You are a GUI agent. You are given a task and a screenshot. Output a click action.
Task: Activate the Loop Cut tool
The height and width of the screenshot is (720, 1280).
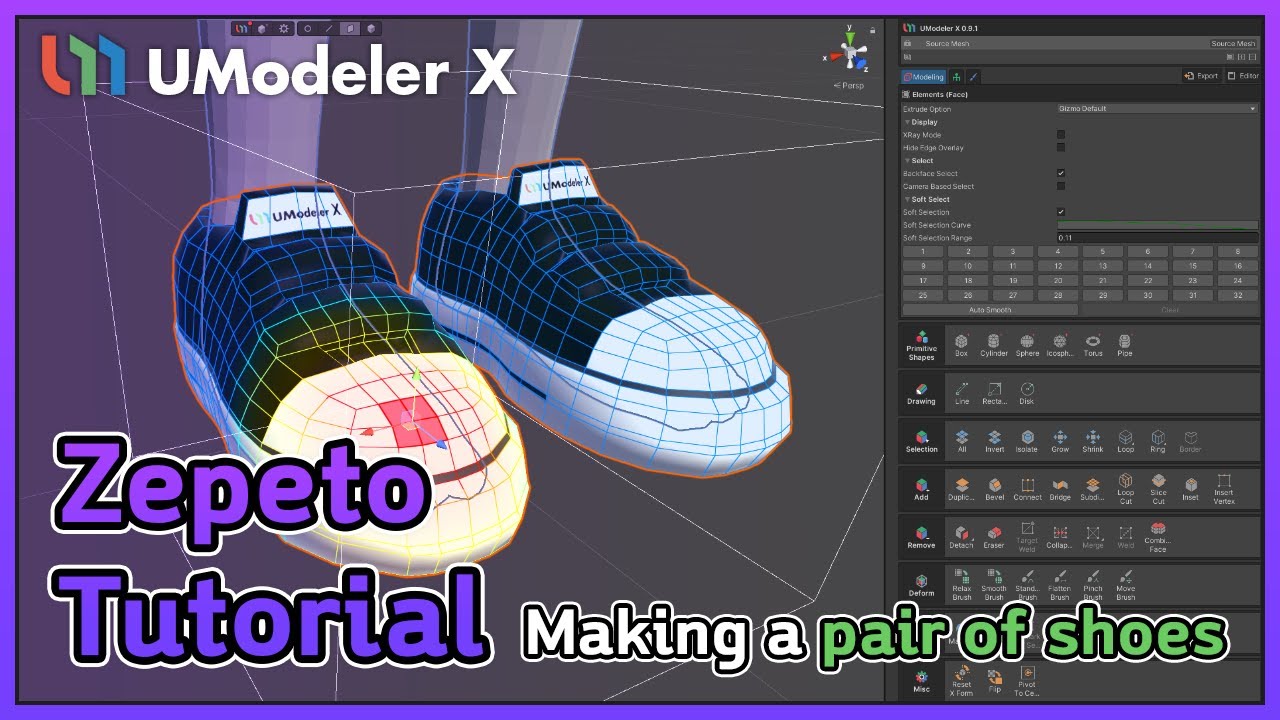click(1125, 487)
